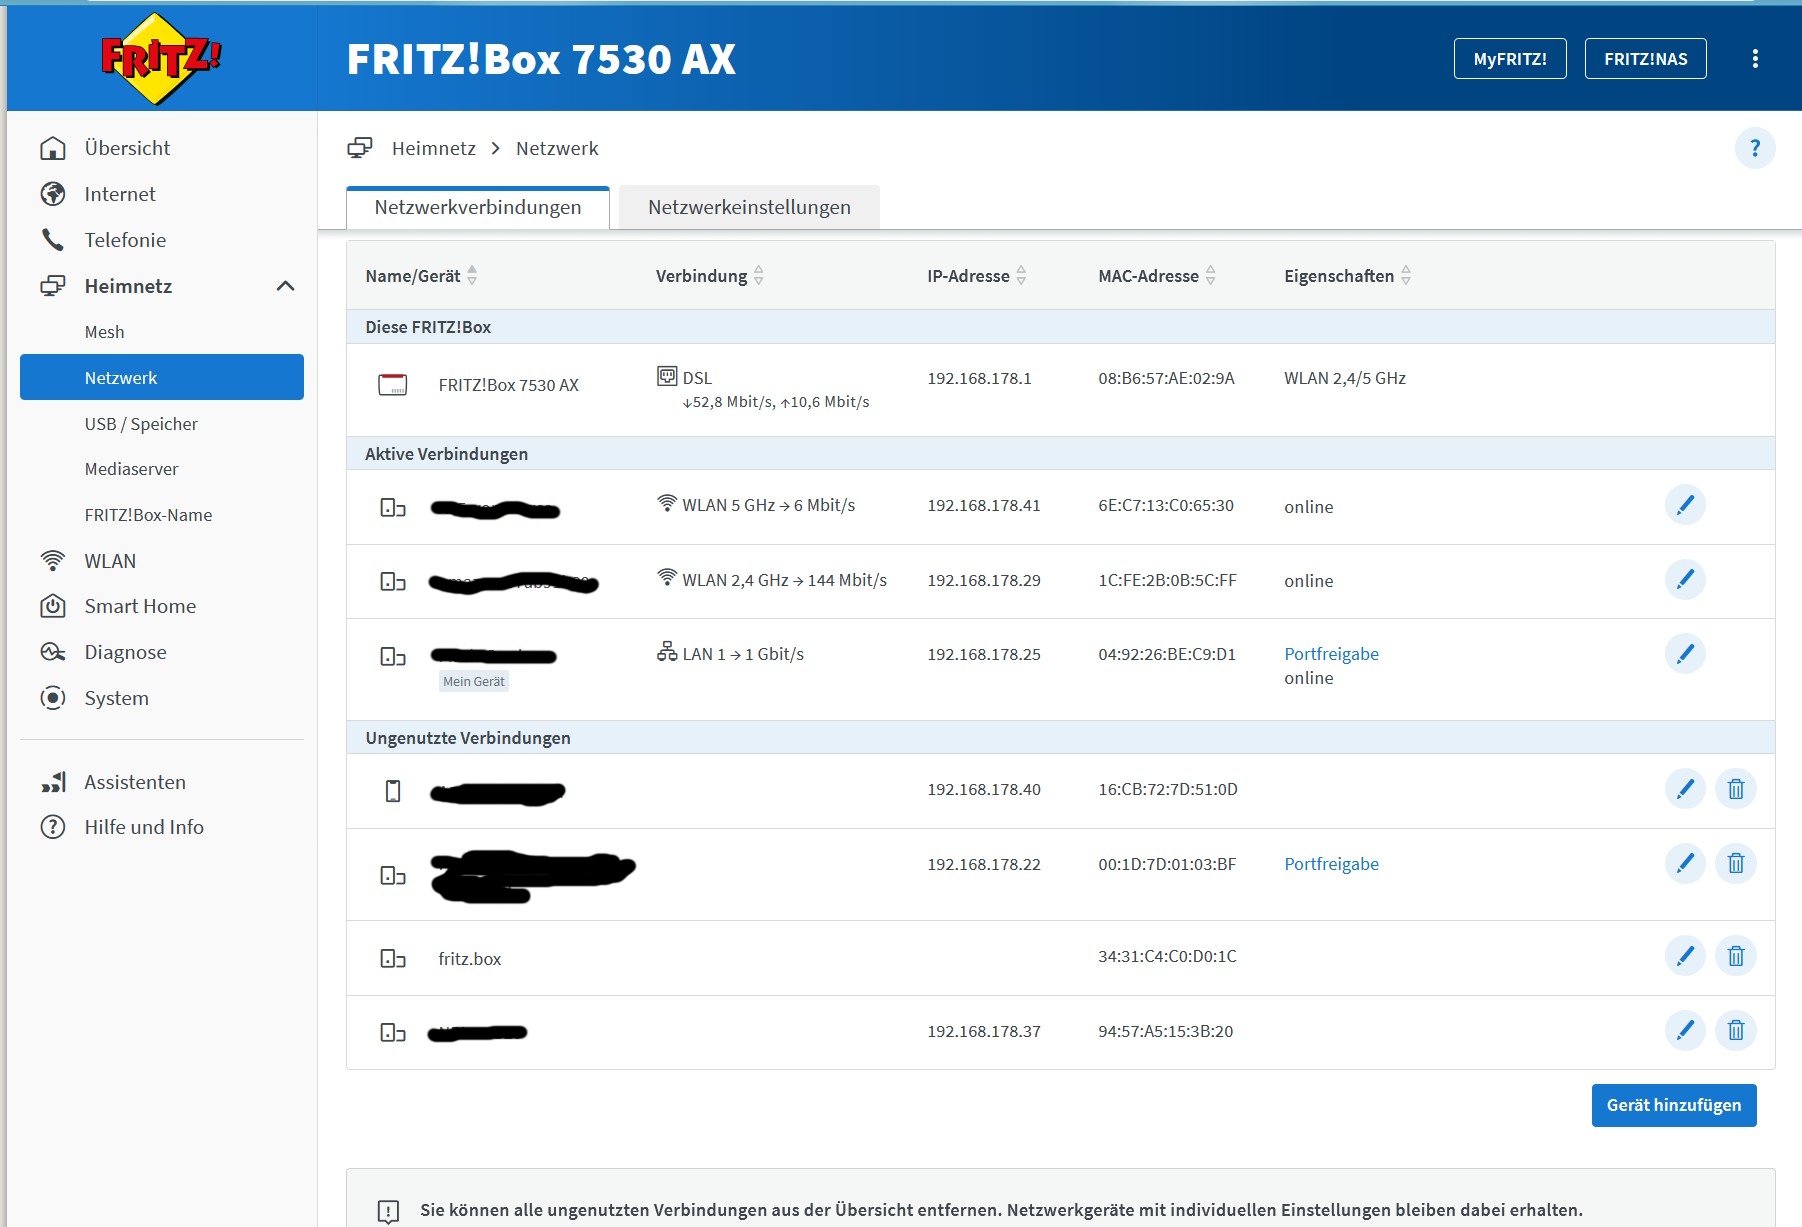This screenshot has height=1227, width=1802.
Task: Click the fritz.box device name
Action: click(470, 959)
